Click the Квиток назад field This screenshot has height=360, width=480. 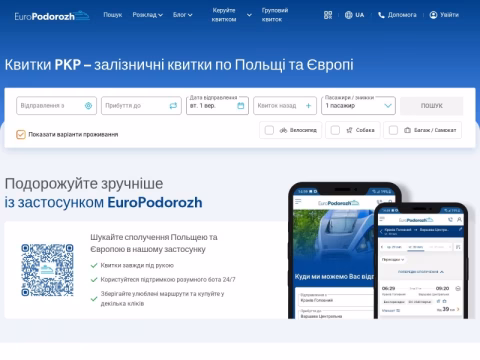285,106
